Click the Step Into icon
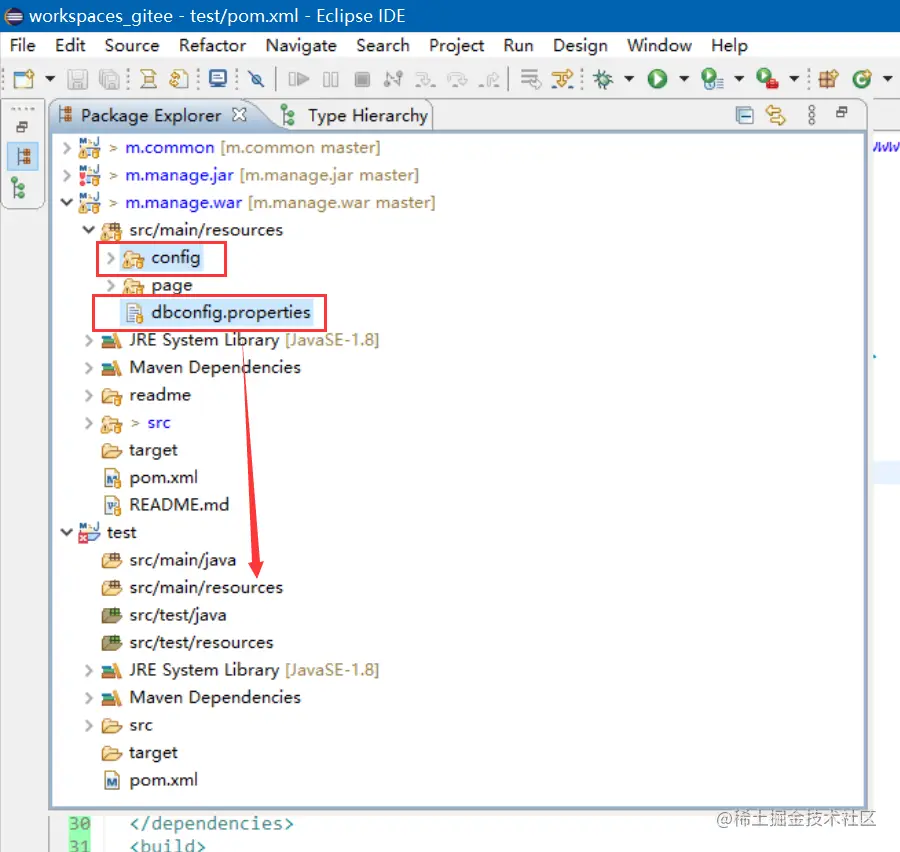Viewport: 900px width, 852px height. tap(425, 79)
